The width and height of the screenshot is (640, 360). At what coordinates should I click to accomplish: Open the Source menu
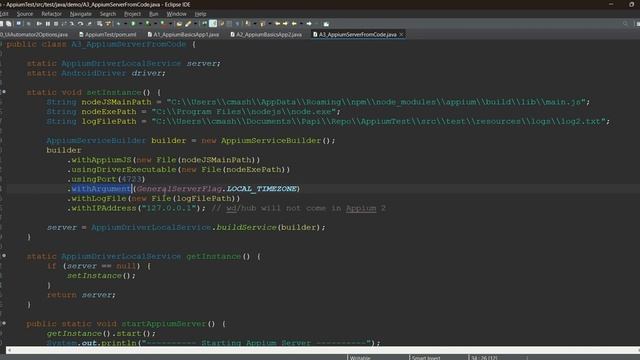click(24, 14)
